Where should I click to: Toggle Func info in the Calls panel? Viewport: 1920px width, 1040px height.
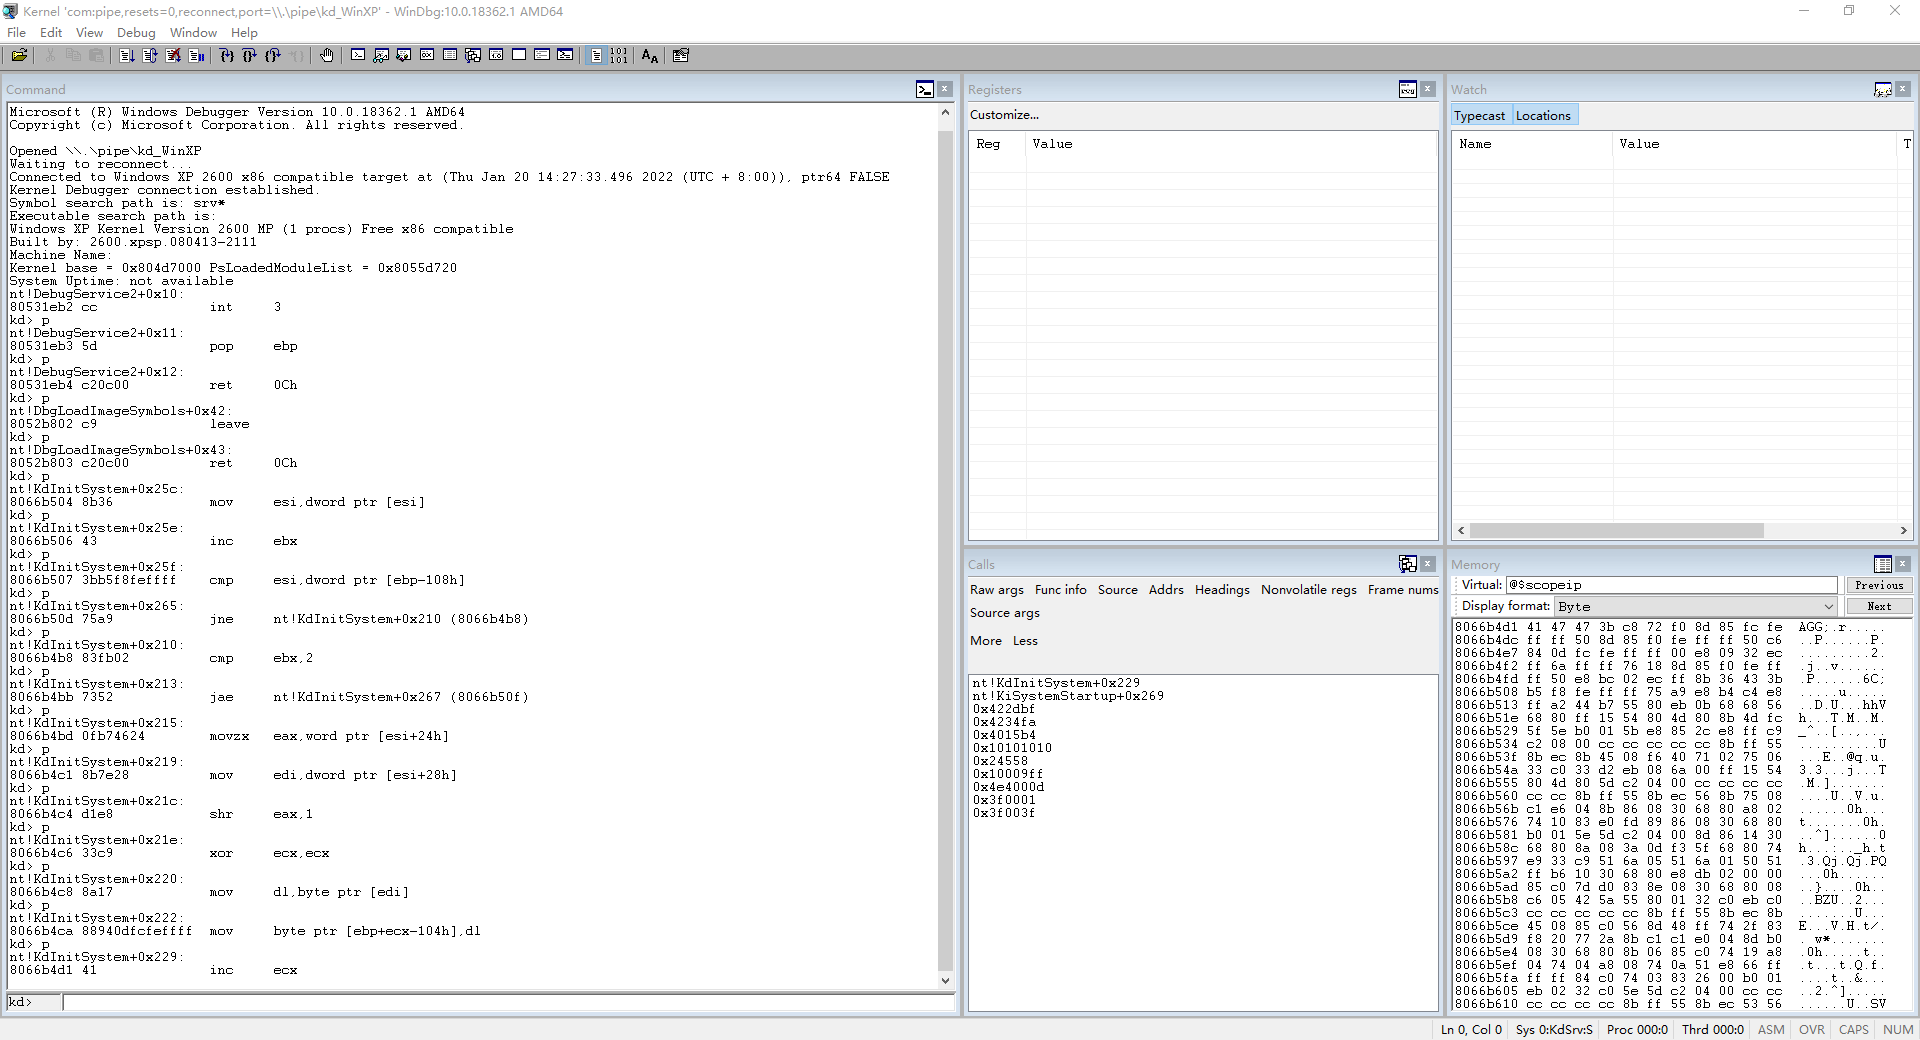(1061, 590)
